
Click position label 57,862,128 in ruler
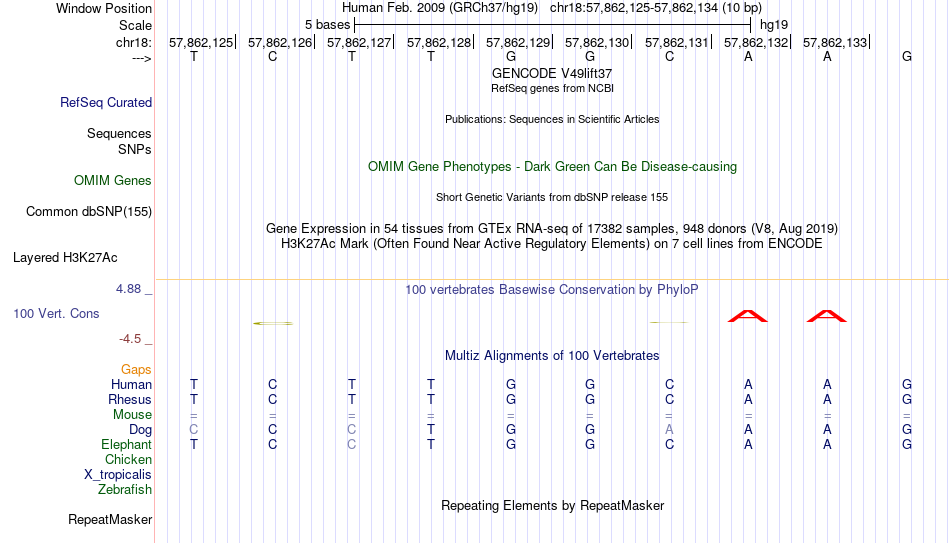(x=439, y=42)
